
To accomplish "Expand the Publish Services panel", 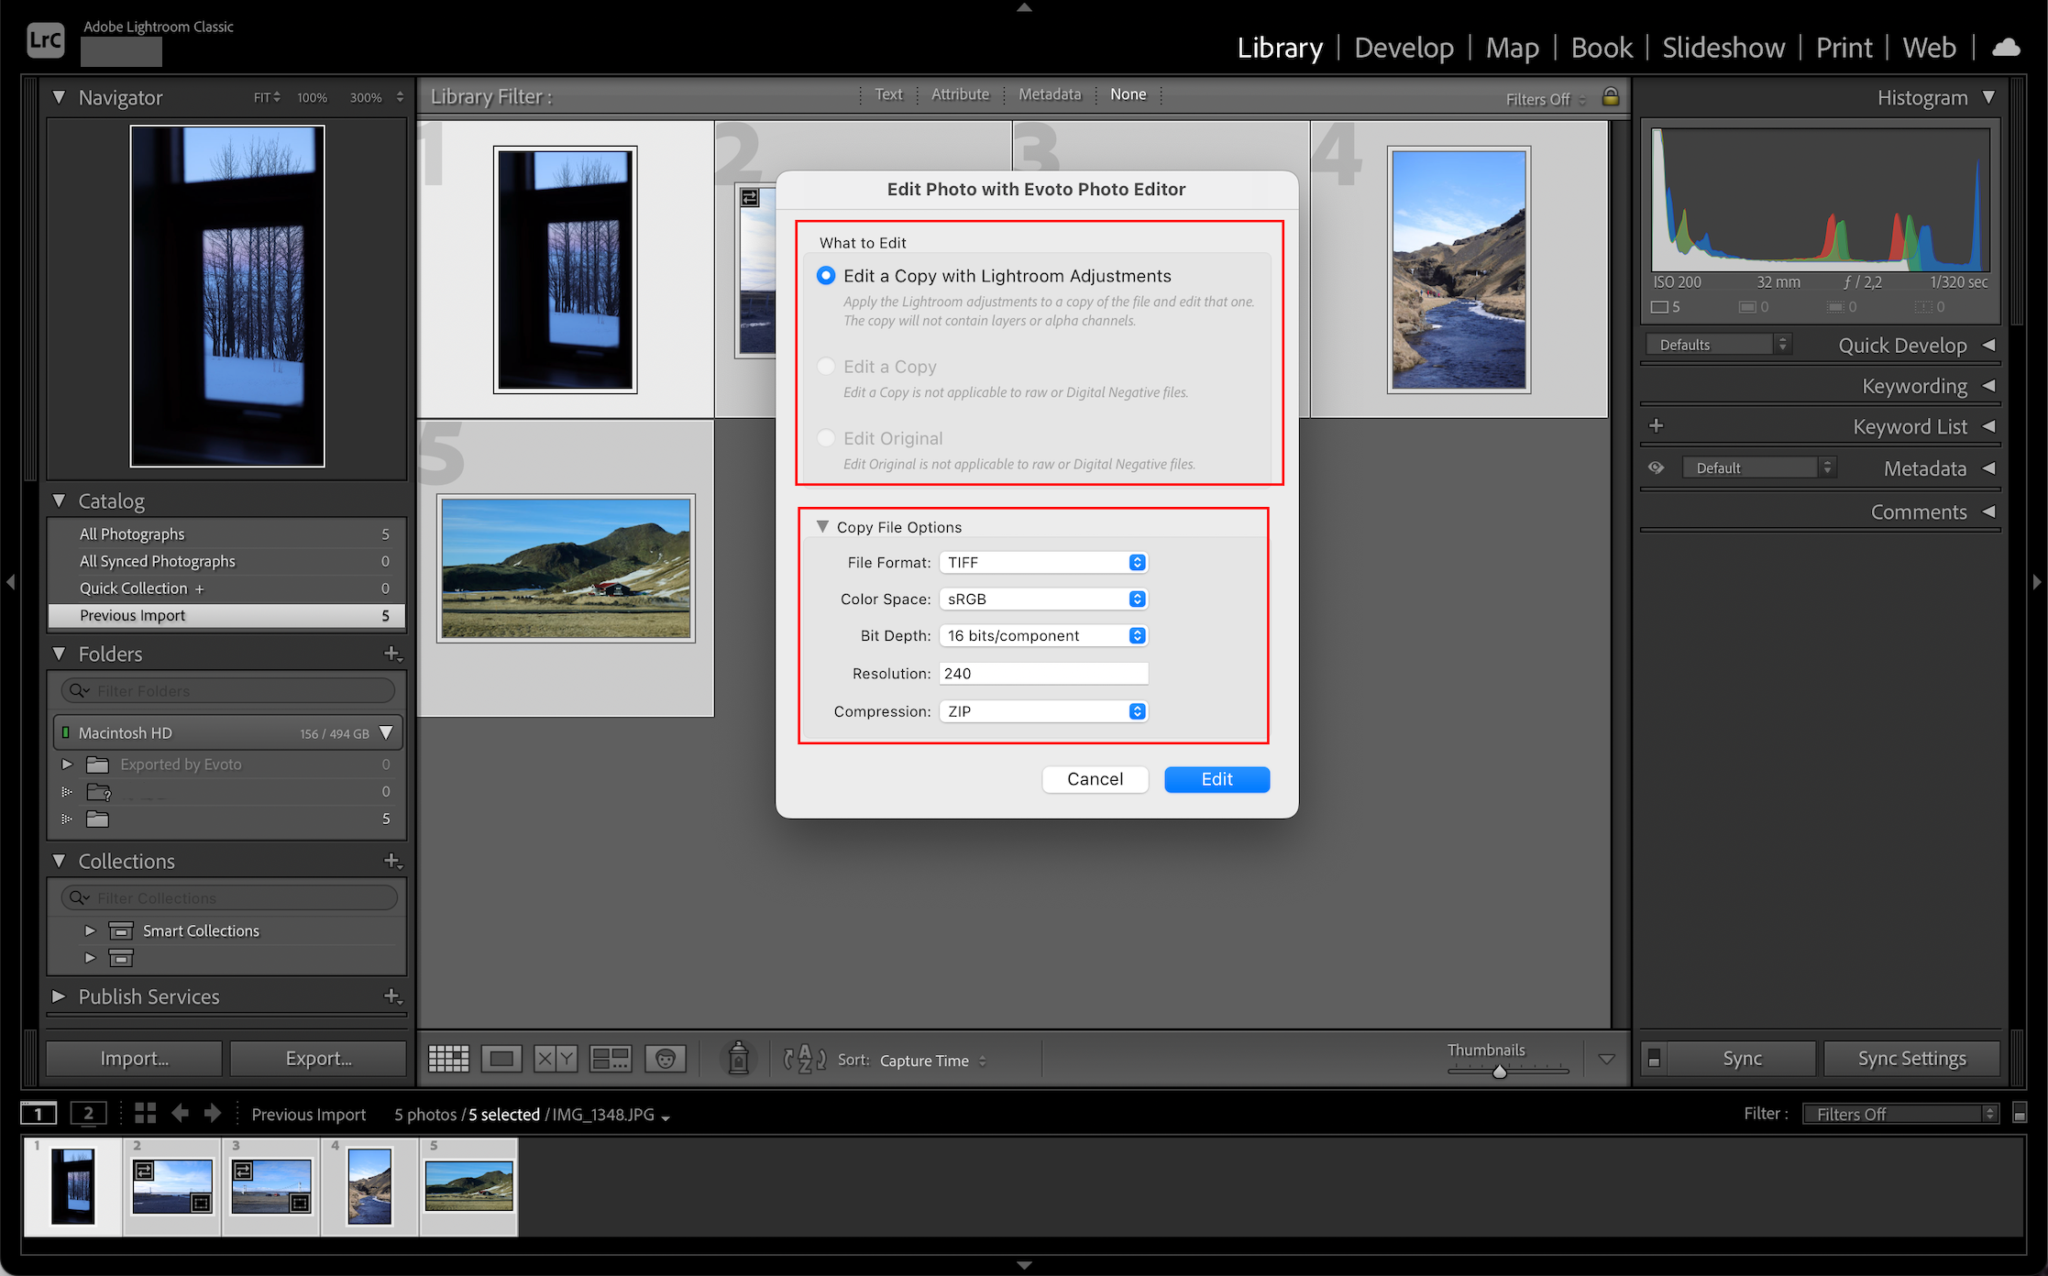I will pos(59,997).
